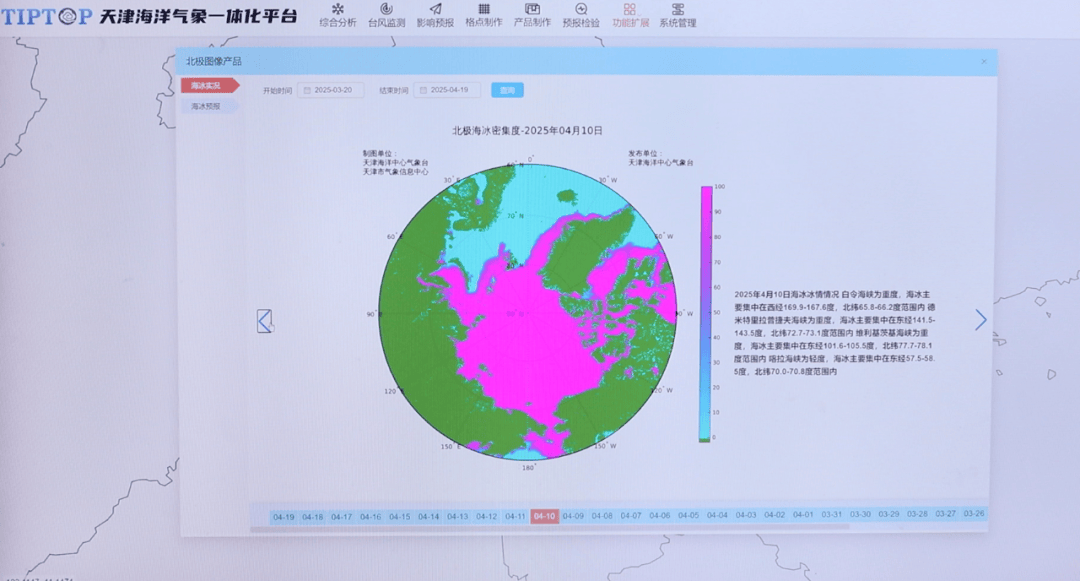Open the 系统管理 system management icon
Screen dimensions: 1080x581
[x=677, y=9]
